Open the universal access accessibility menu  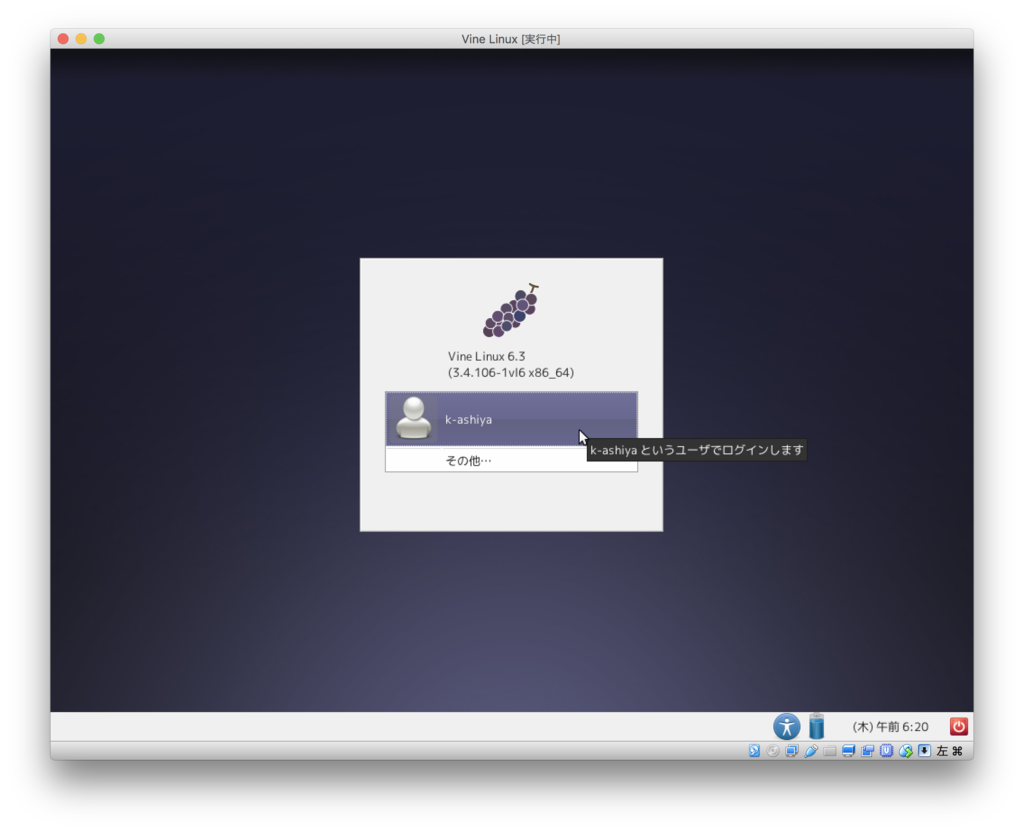click(787, 726)
